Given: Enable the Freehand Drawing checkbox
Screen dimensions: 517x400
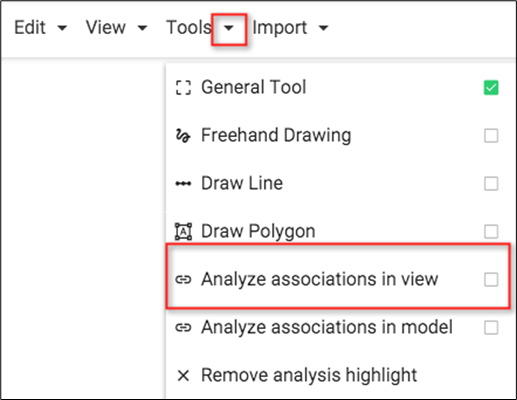Looking at the screenshot, I should (491, 136).
